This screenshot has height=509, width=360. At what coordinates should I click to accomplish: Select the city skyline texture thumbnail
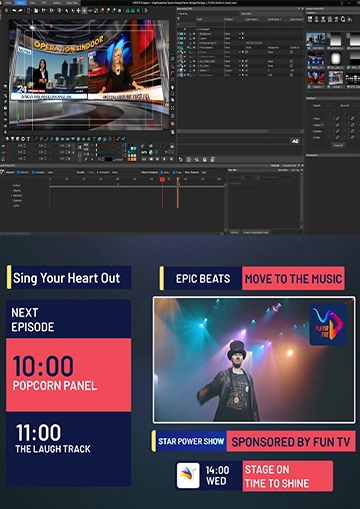tap(315, 39)
